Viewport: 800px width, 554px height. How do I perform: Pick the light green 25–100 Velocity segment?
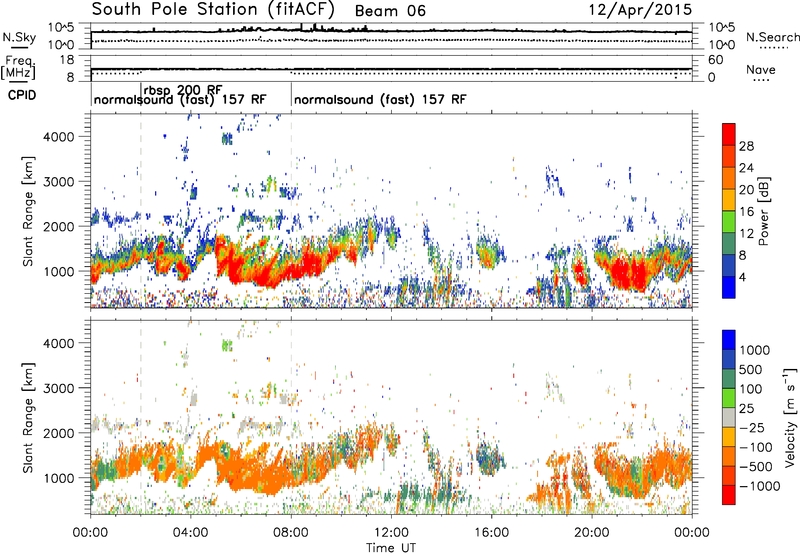[x=729, y=398]
